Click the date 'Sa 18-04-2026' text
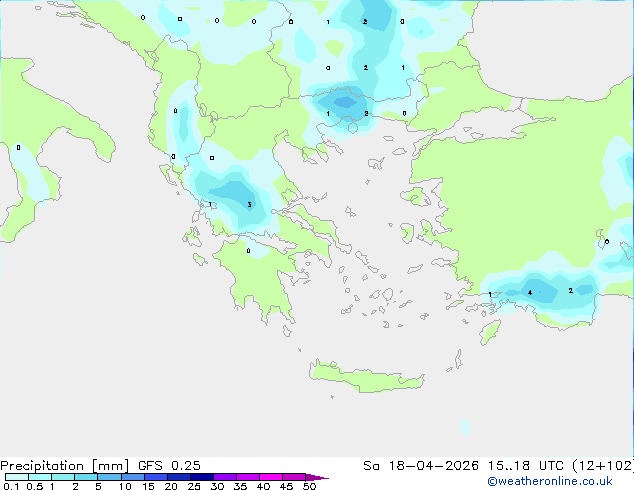634x490 pixels. point(421,466)
